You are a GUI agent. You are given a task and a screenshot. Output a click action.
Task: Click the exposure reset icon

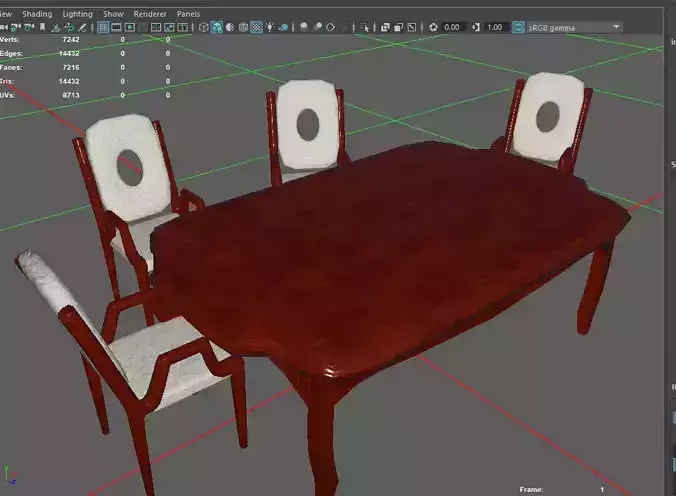pos(433,28)
